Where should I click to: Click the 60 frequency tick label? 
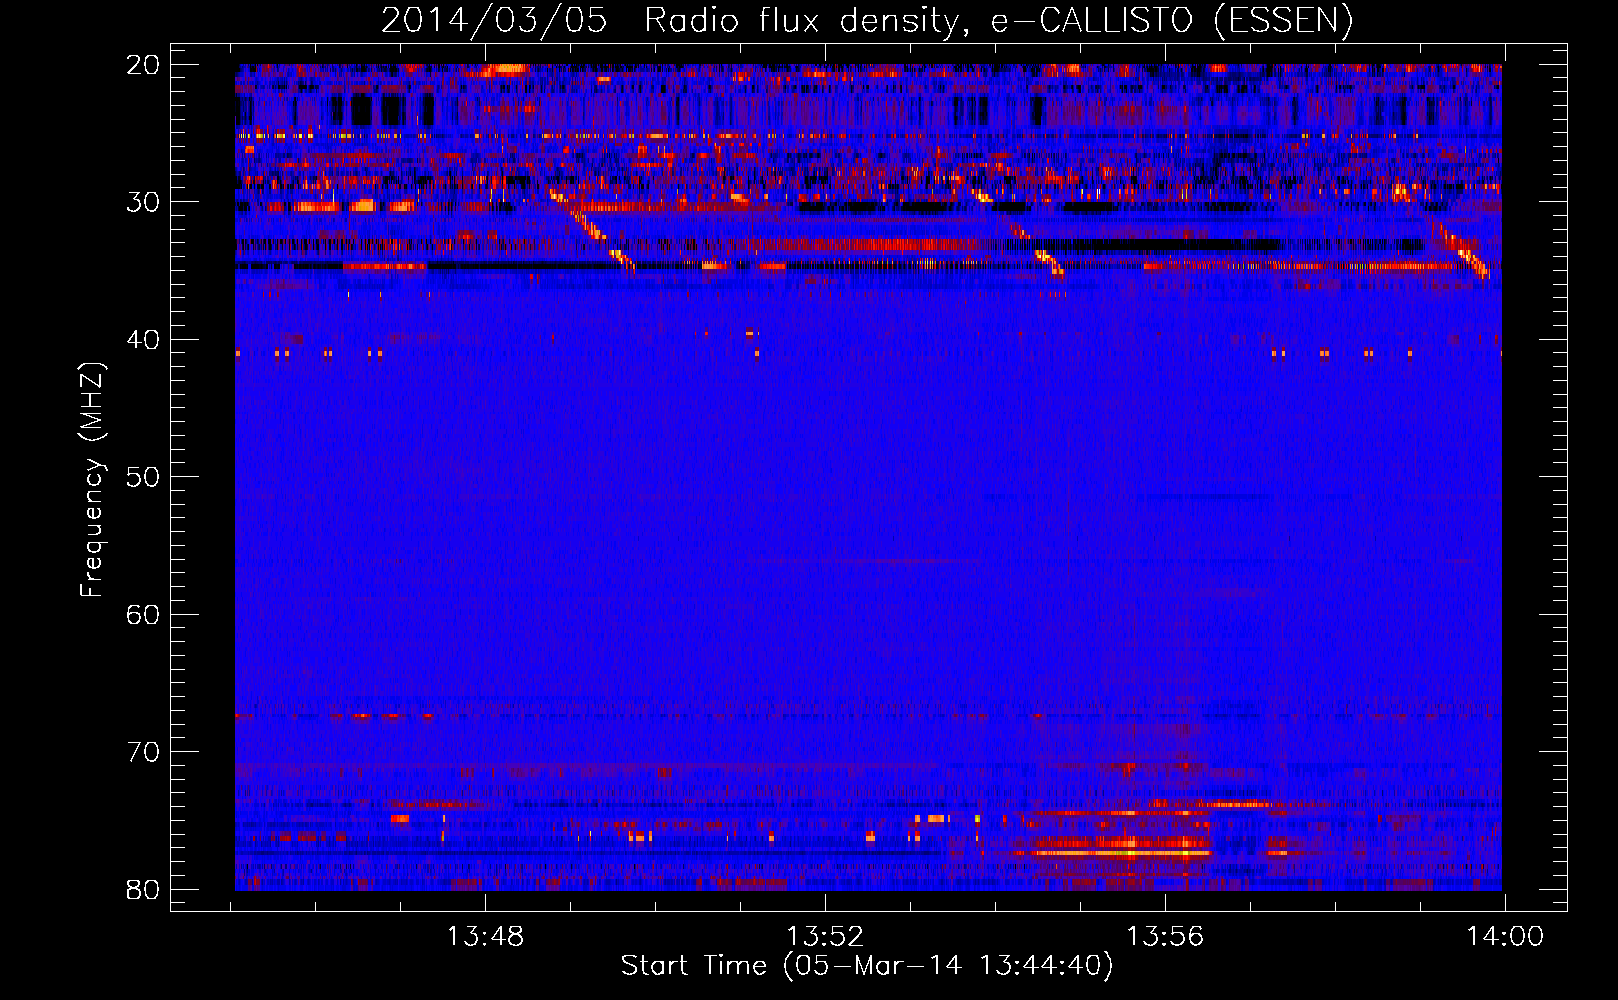(x=143, y=614)
